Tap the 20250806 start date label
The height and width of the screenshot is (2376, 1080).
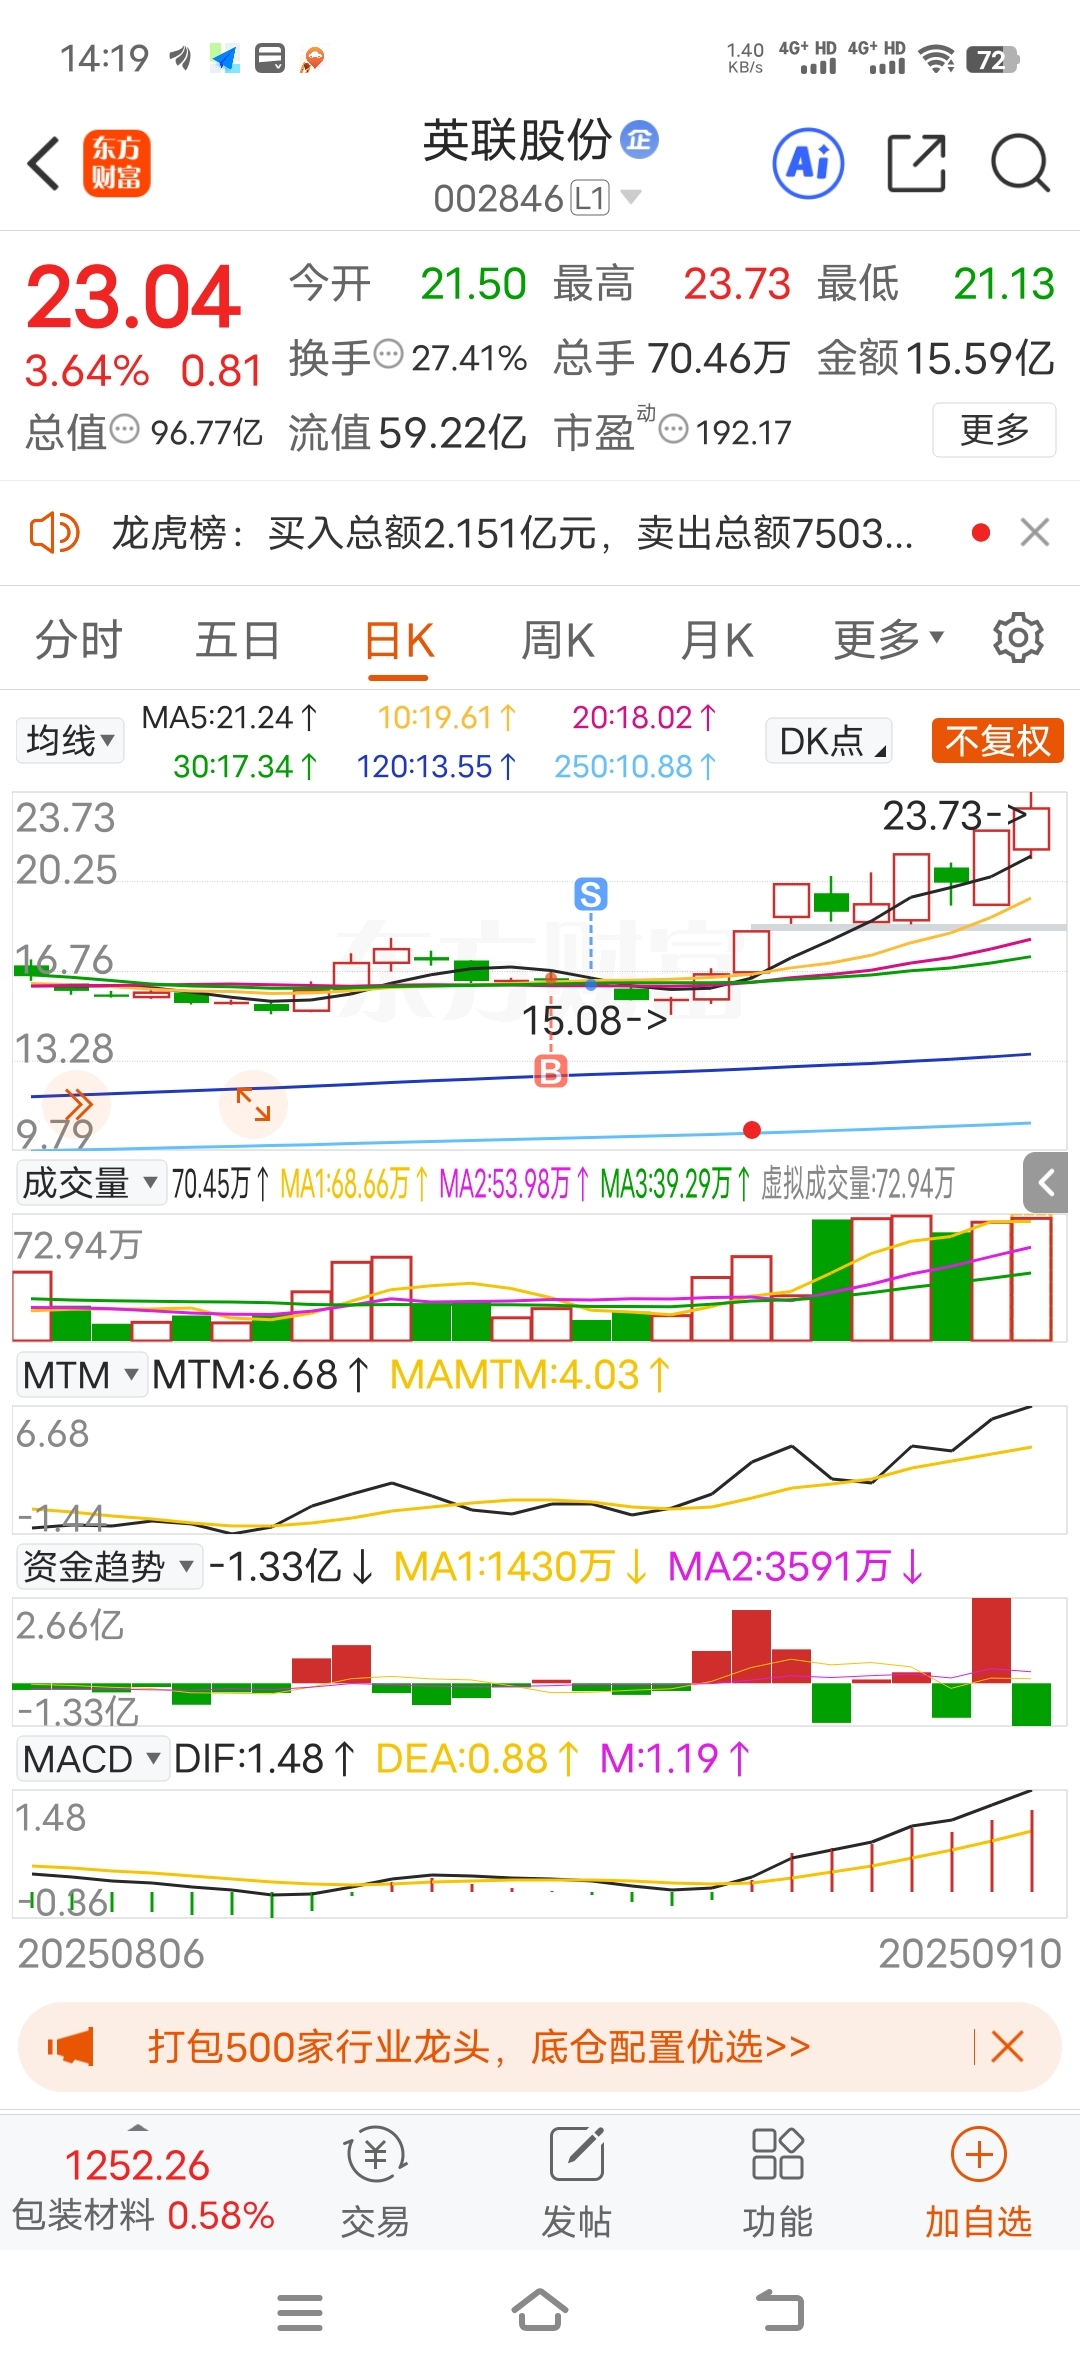[x=111, y=1953]
